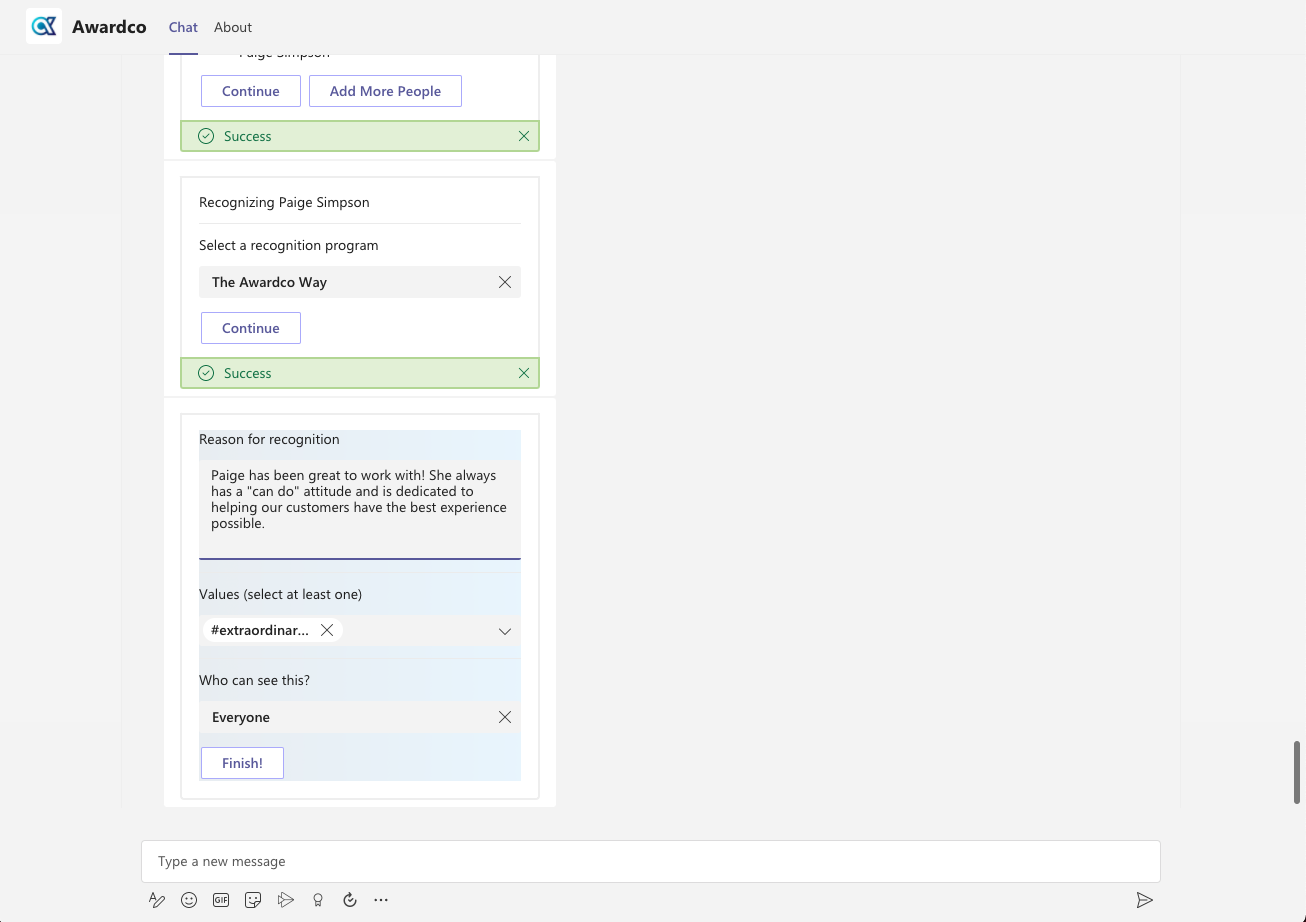This screenshot has height=922, width=1306.
Task: Expand the Values dropdown chevron
Action: 505,631
